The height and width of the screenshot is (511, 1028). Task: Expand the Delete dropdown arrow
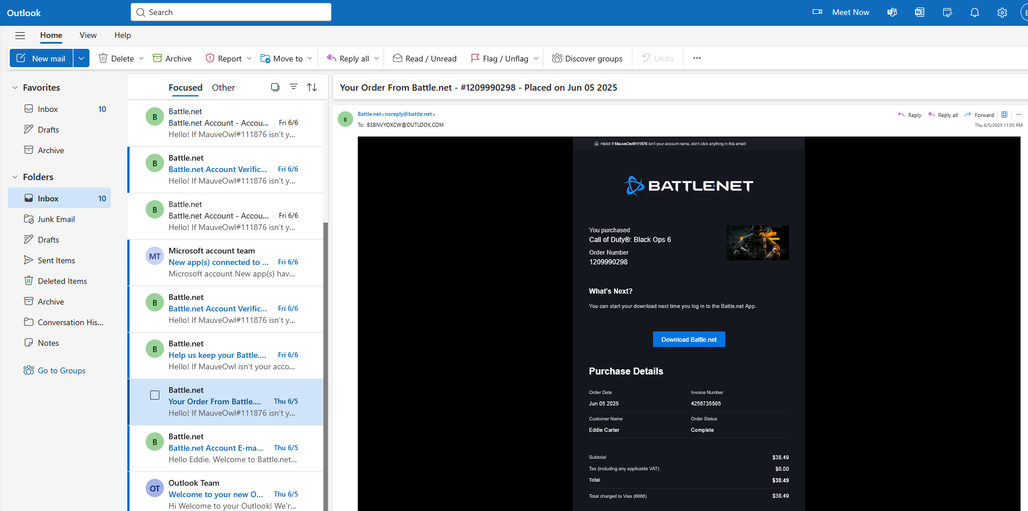click(x=141, y=58)
